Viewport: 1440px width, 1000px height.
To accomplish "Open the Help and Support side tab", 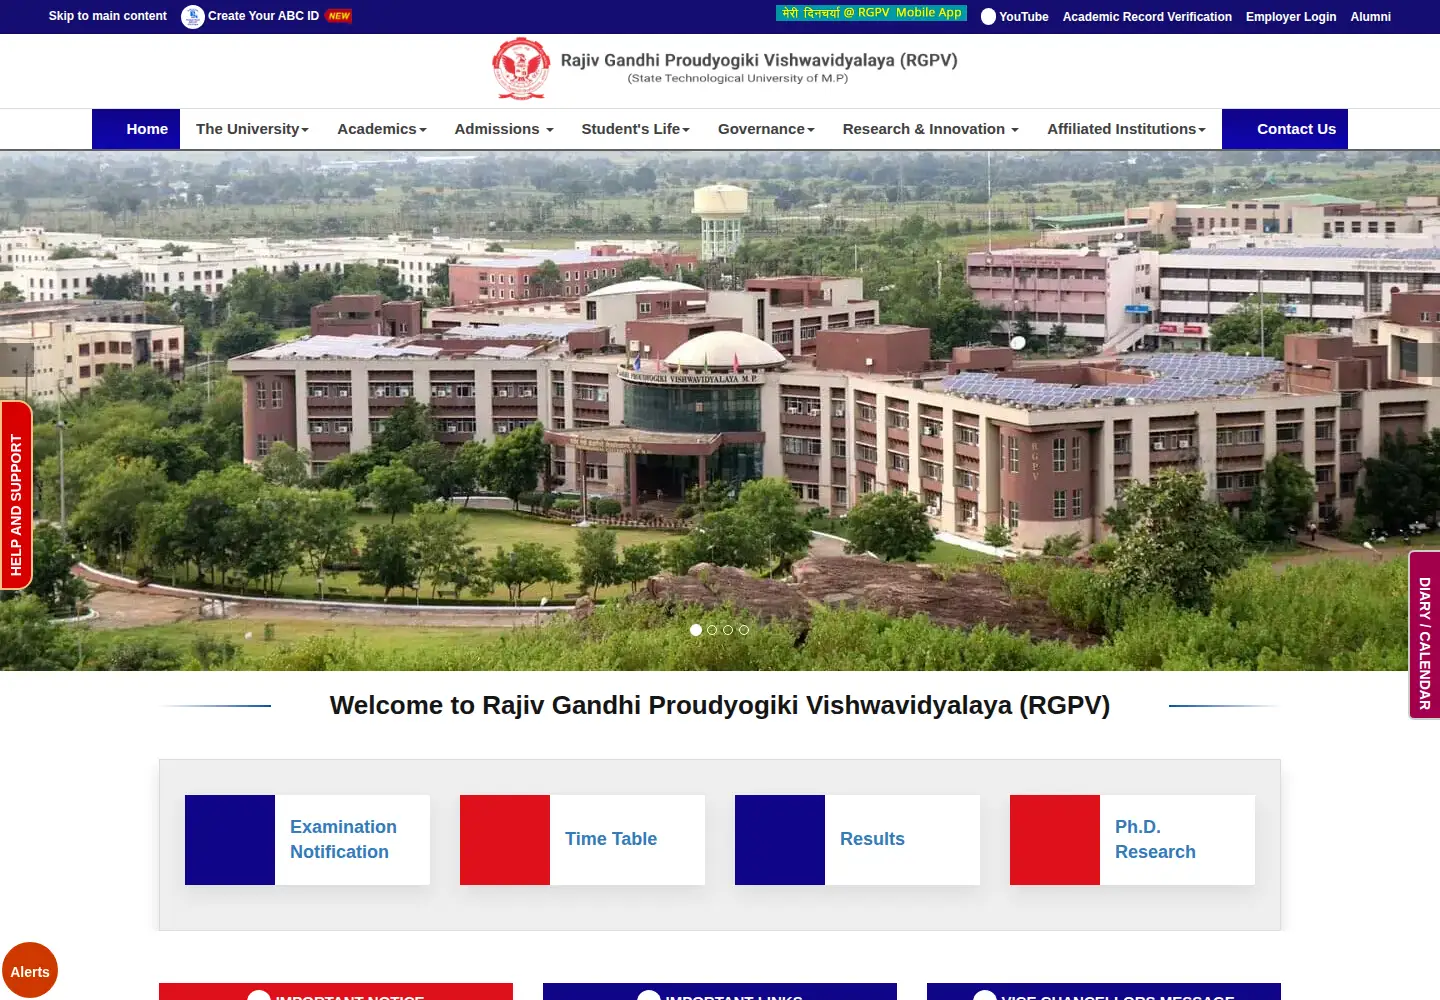I will tap(16, 495).
